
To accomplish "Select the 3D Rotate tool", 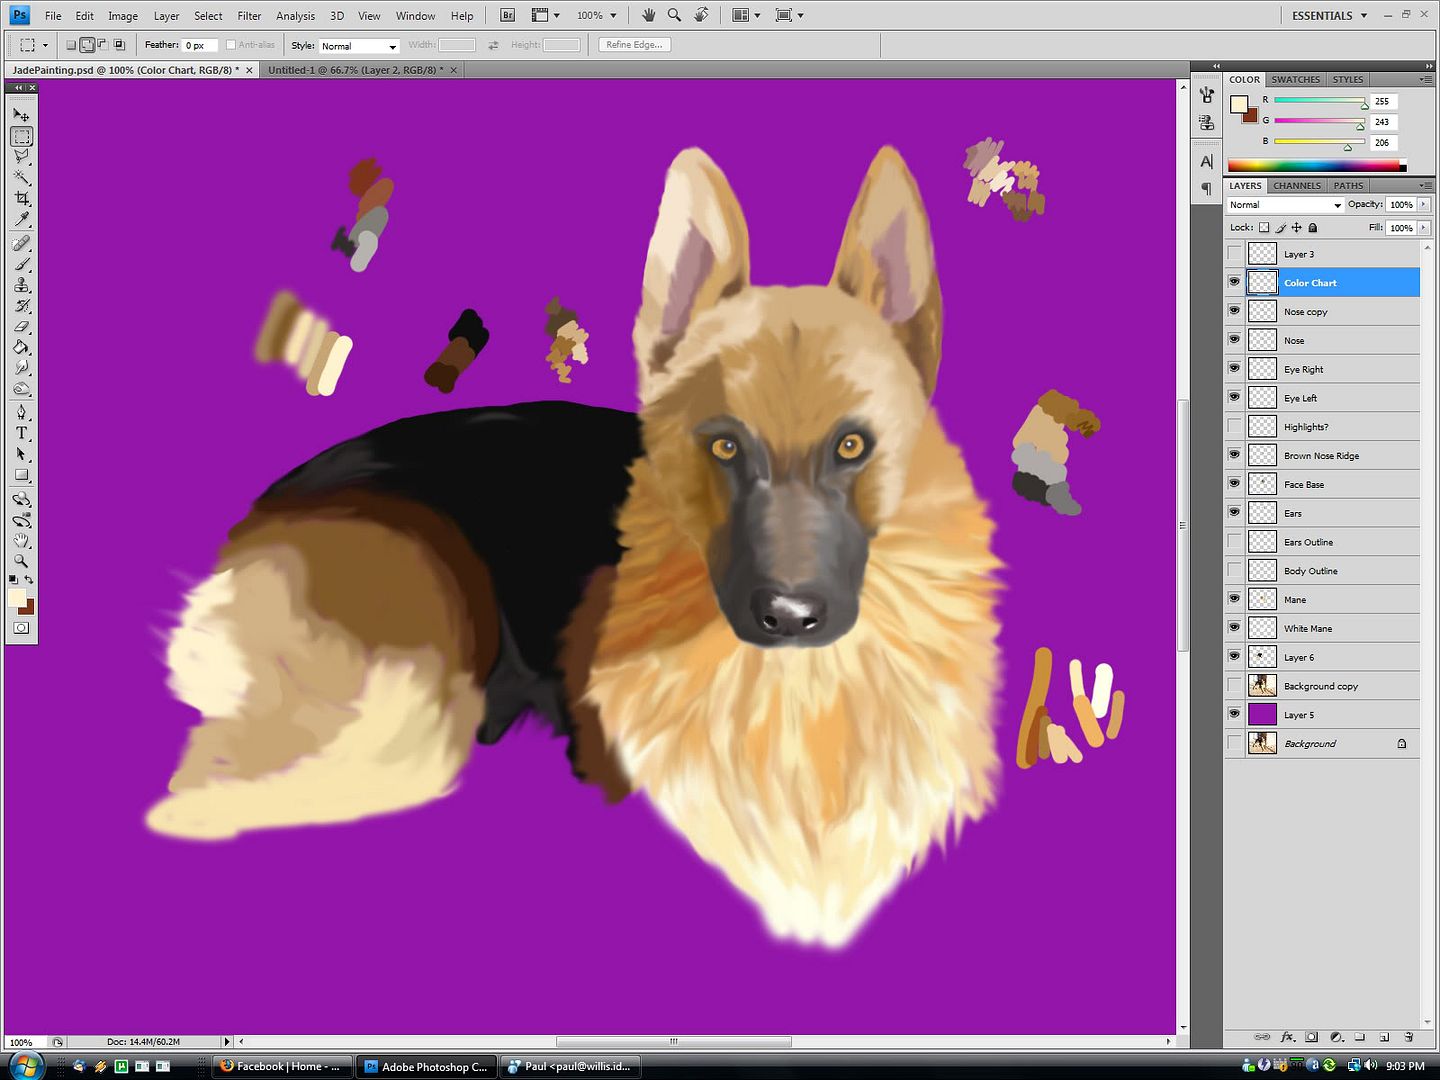I will coord(21,499).
